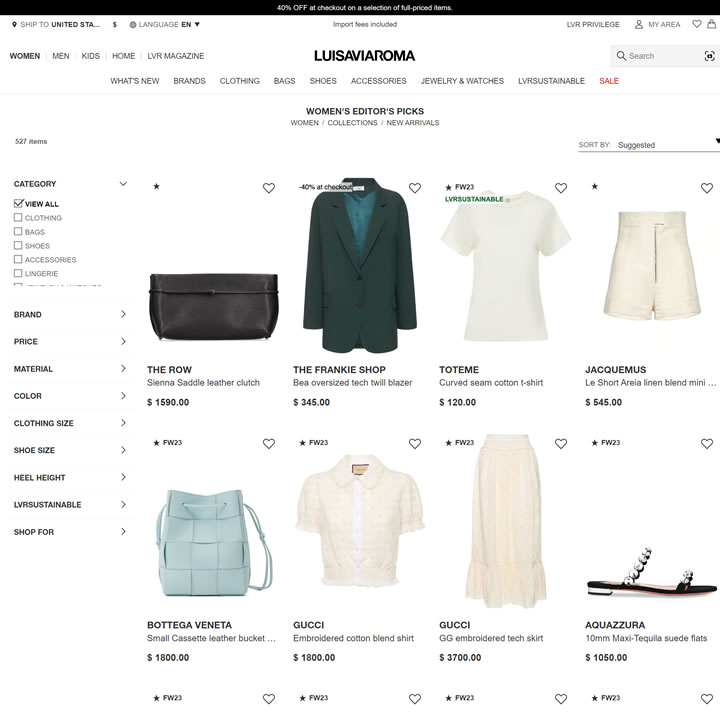Check the Clothing category checkbox
720x715 pixels.
18,217
